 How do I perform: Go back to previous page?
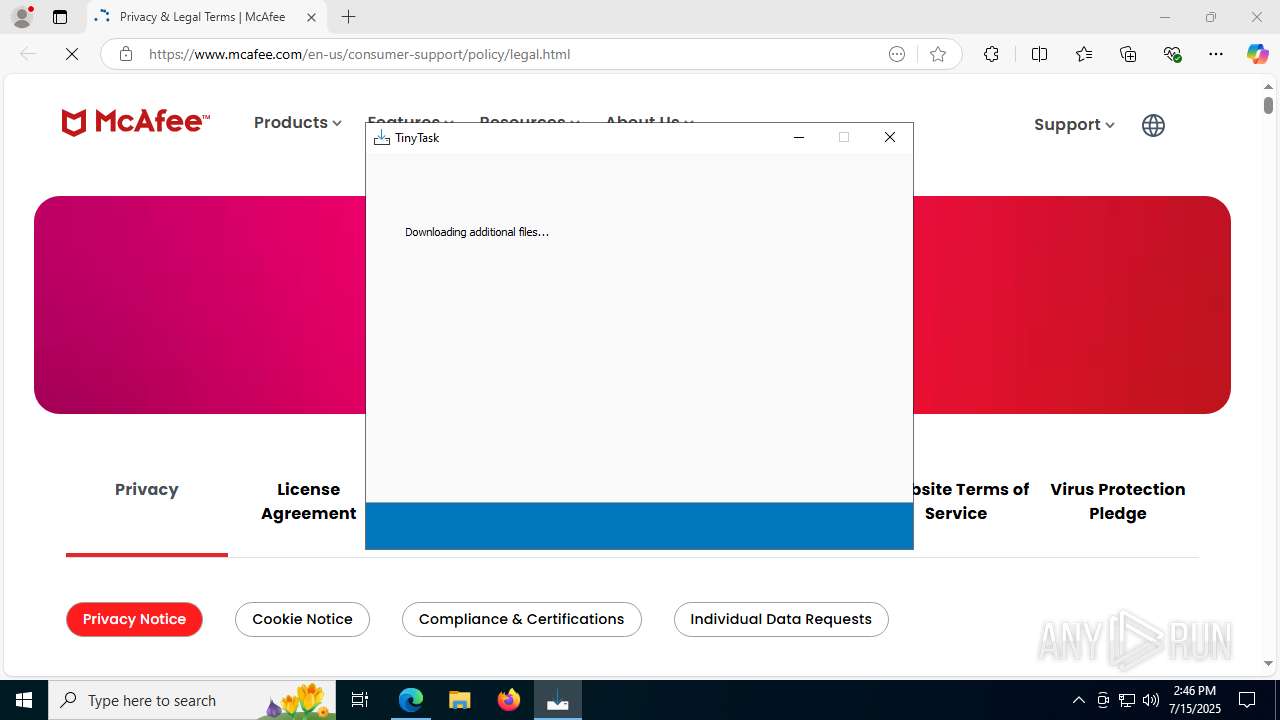coord(28,54)
